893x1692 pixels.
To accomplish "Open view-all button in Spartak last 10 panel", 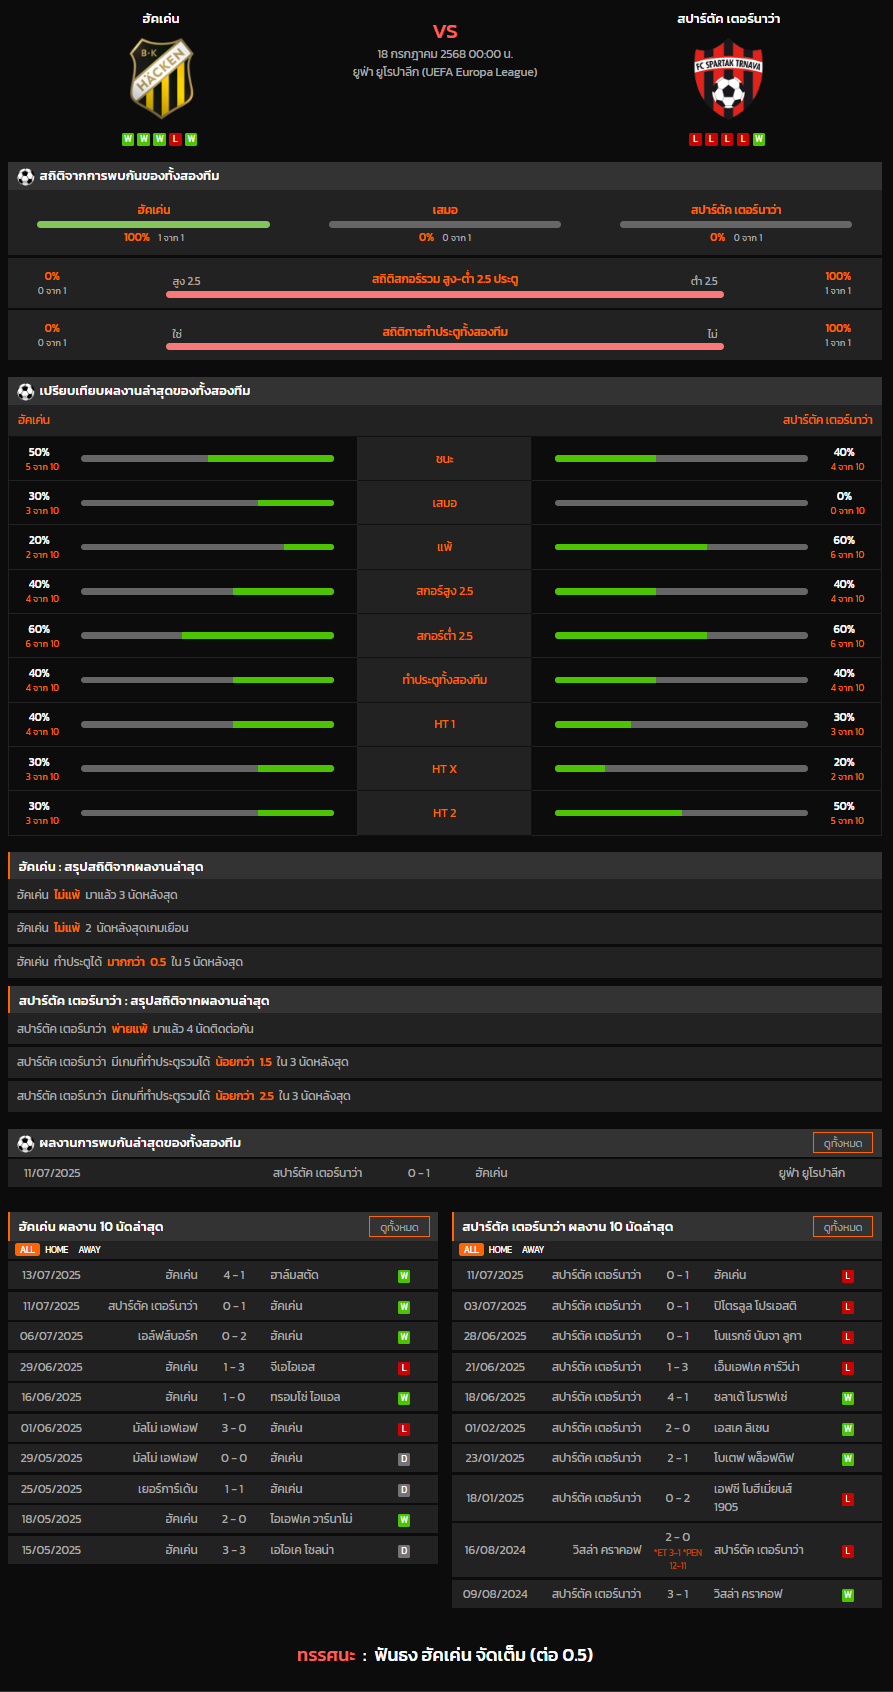I will 843,1226.
